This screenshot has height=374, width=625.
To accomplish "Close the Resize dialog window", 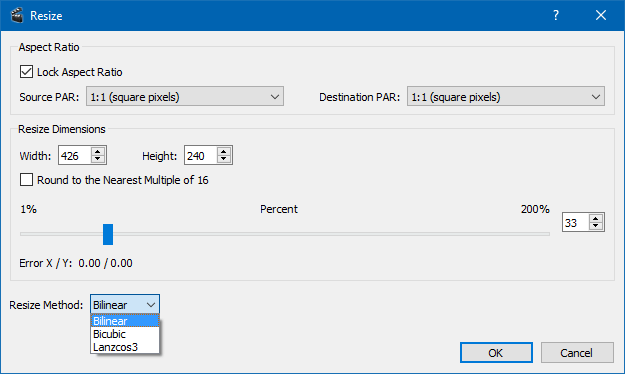I will (x=601, y=16).
